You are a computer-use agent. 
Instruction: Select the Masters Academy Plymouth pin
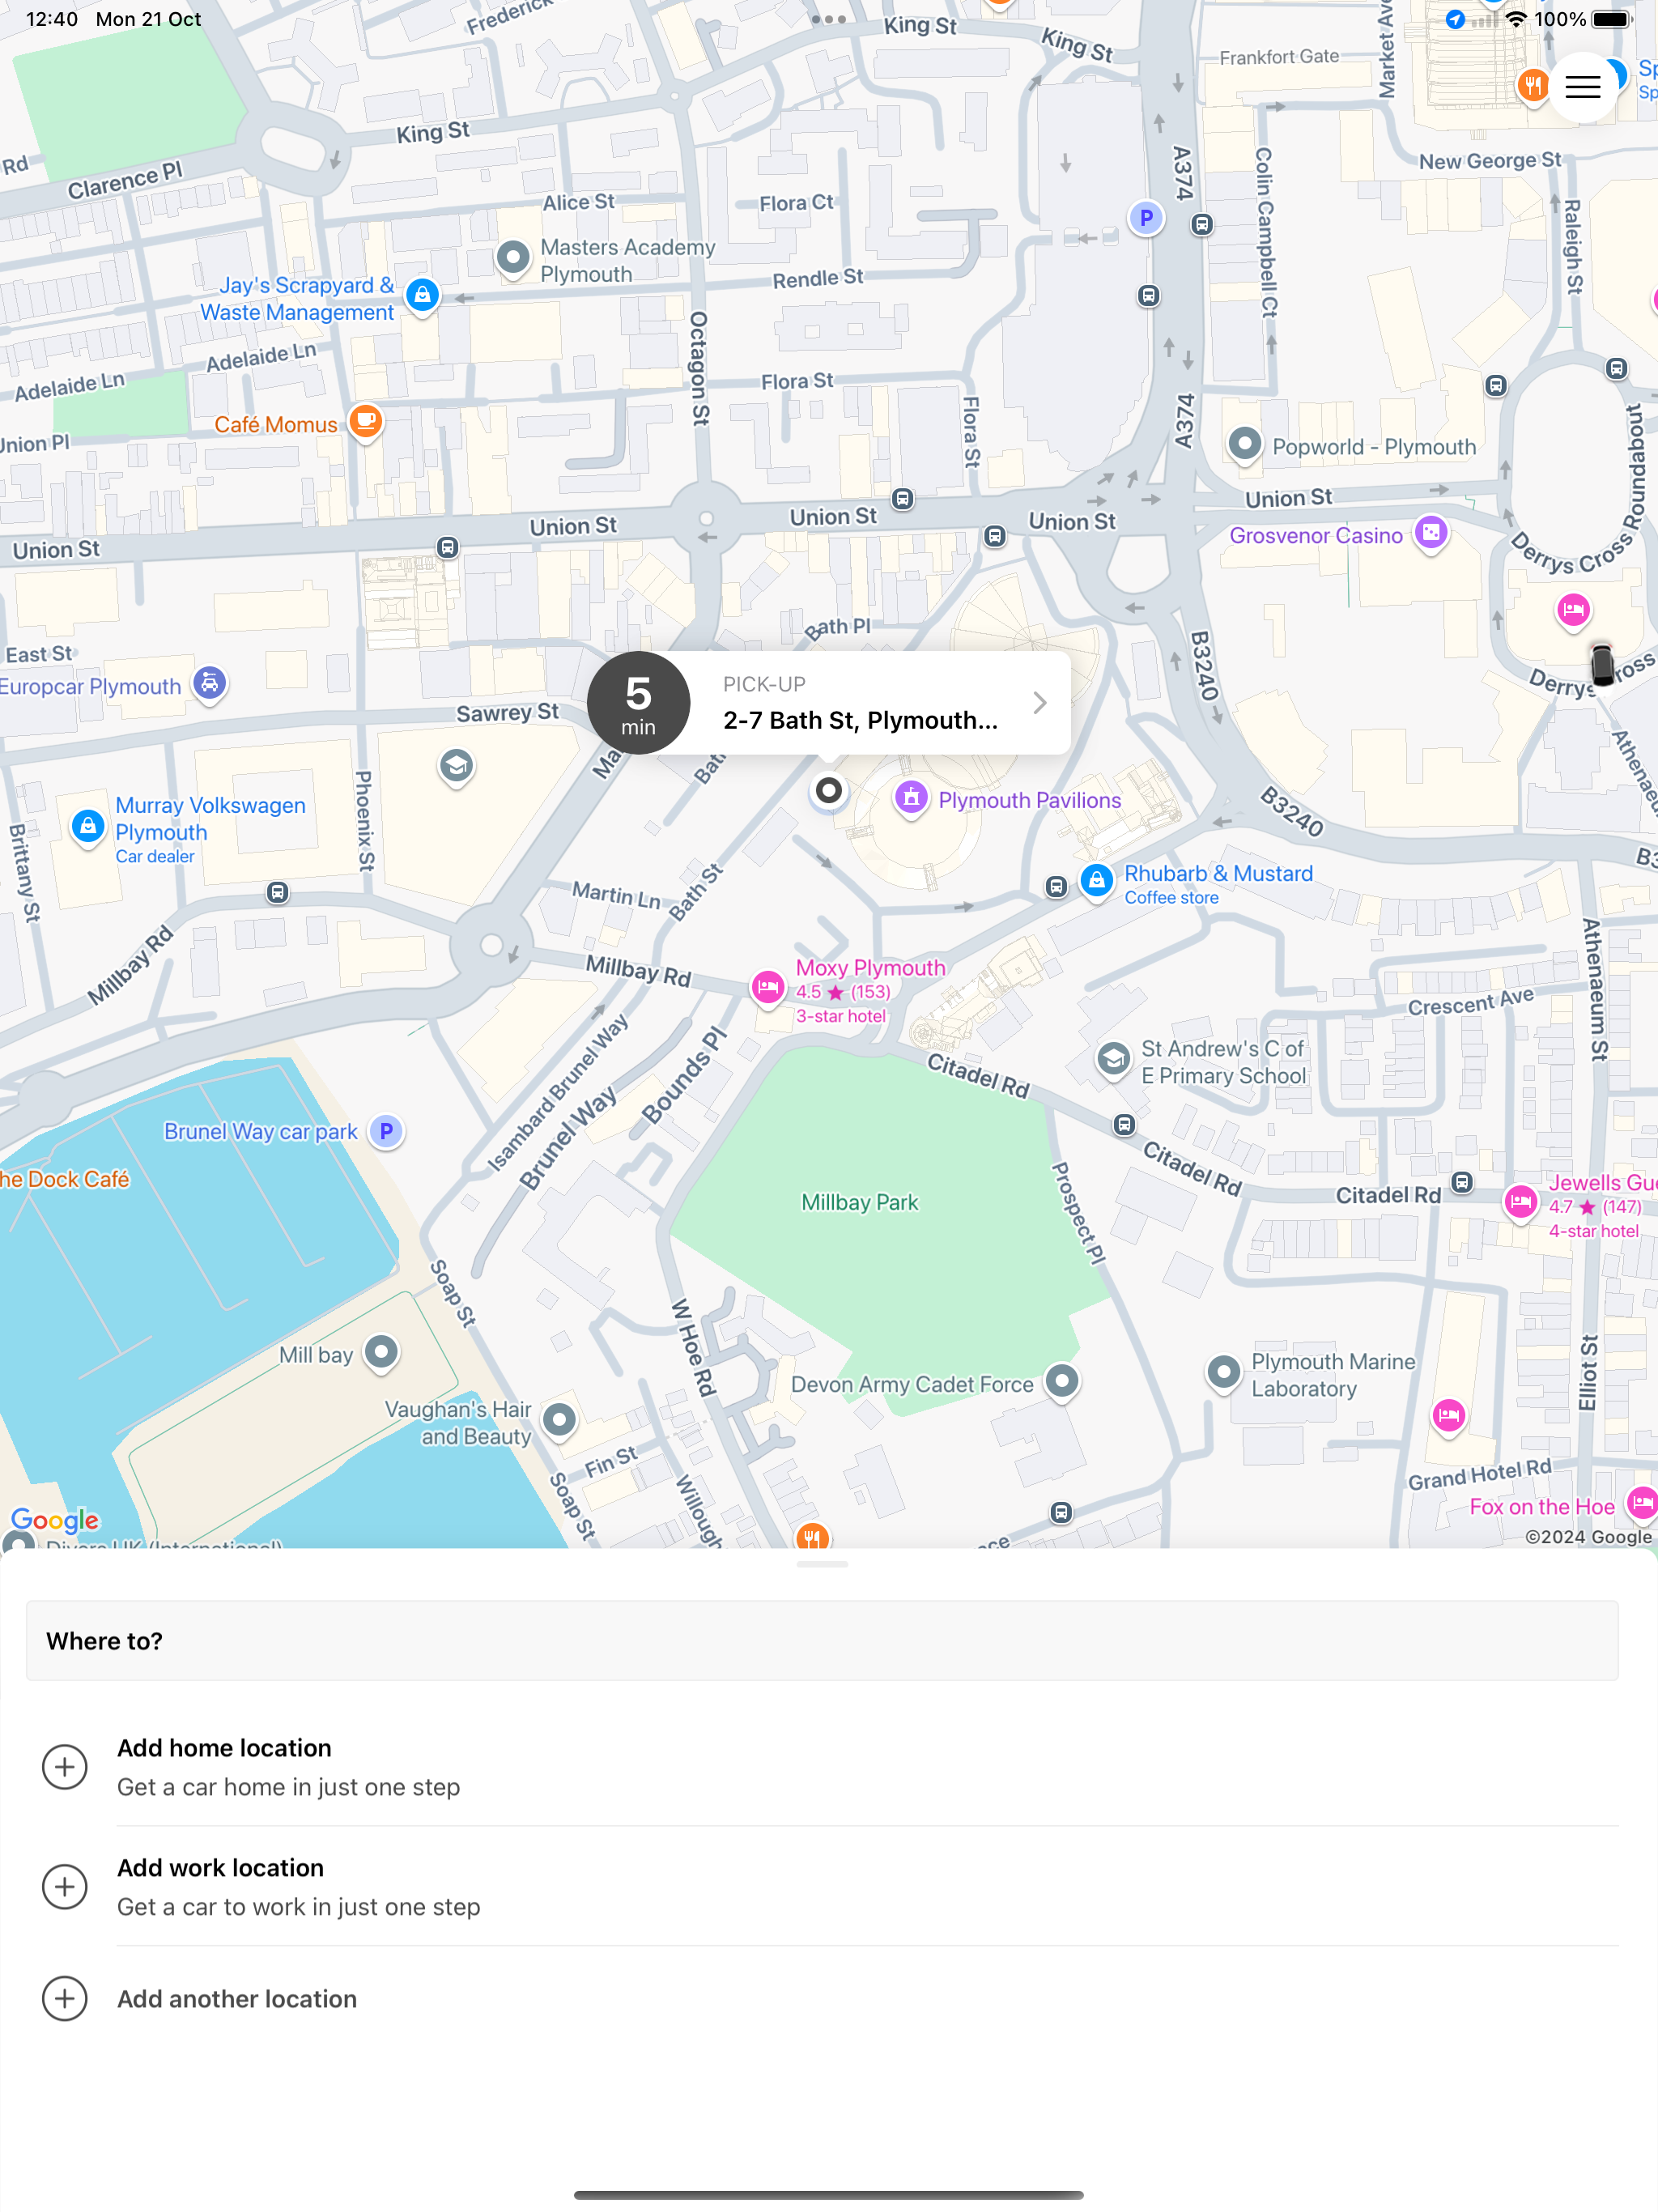pos(513,258)
